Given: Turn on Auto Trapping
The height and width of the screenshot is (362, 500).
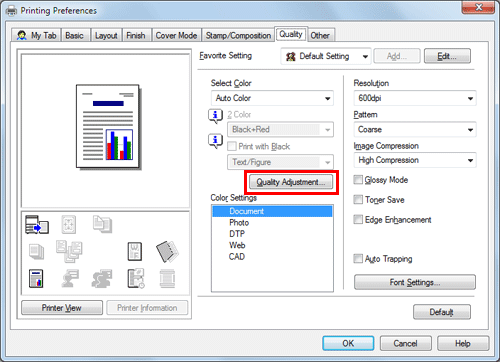Looking at the screenshot, I should coord(358,259).
